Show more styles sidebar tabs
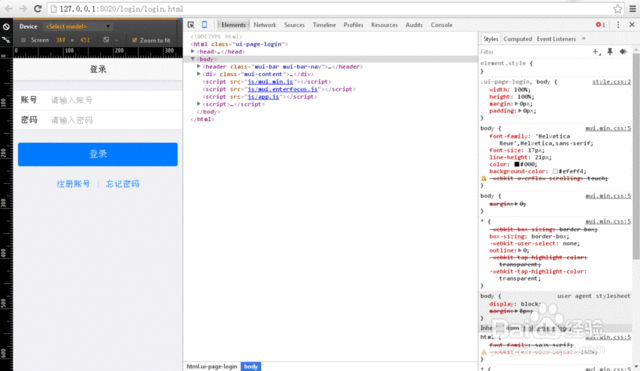 (584, 38)
